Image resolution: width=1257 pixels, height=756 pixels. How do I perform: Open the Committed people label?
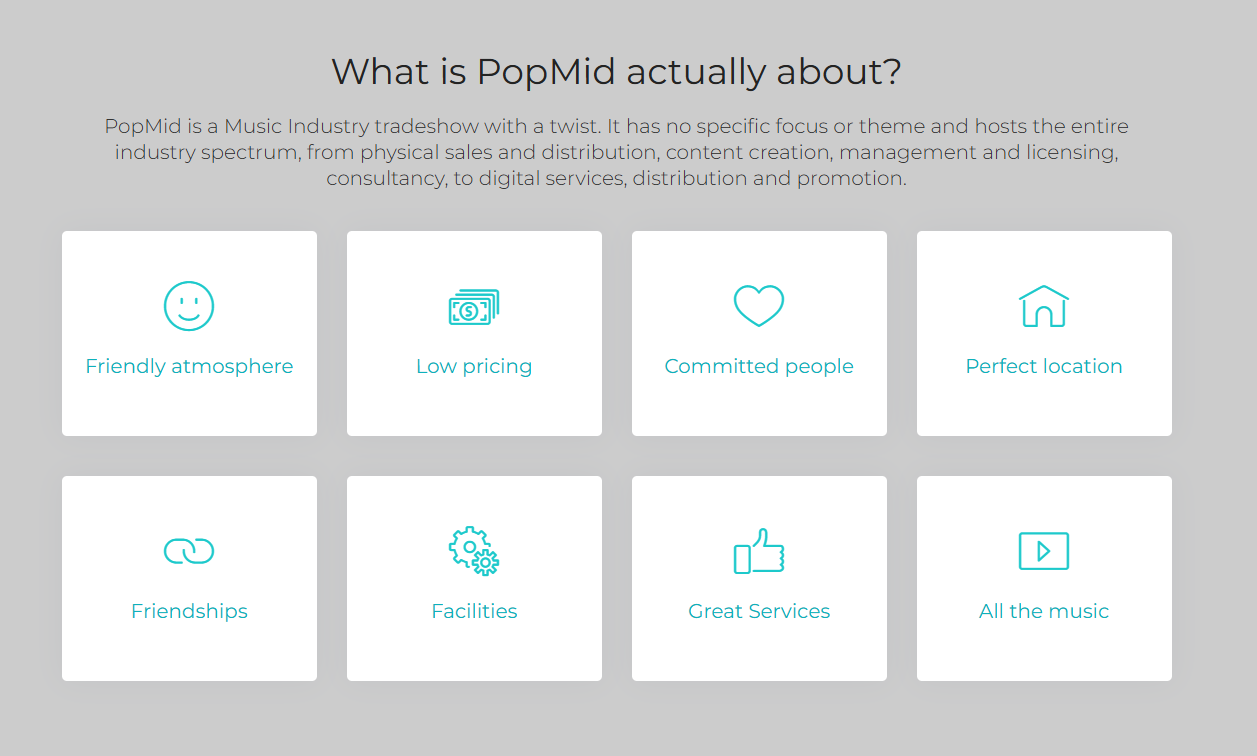coord(759,366)
